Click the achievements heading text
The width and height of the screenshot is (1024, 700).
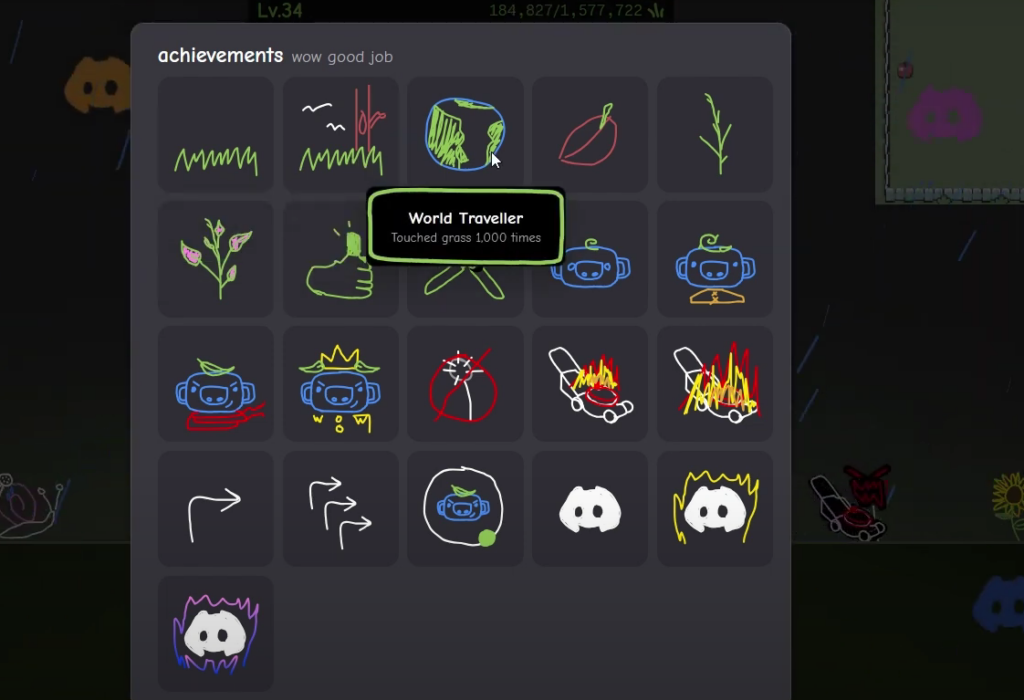point(220,56)
